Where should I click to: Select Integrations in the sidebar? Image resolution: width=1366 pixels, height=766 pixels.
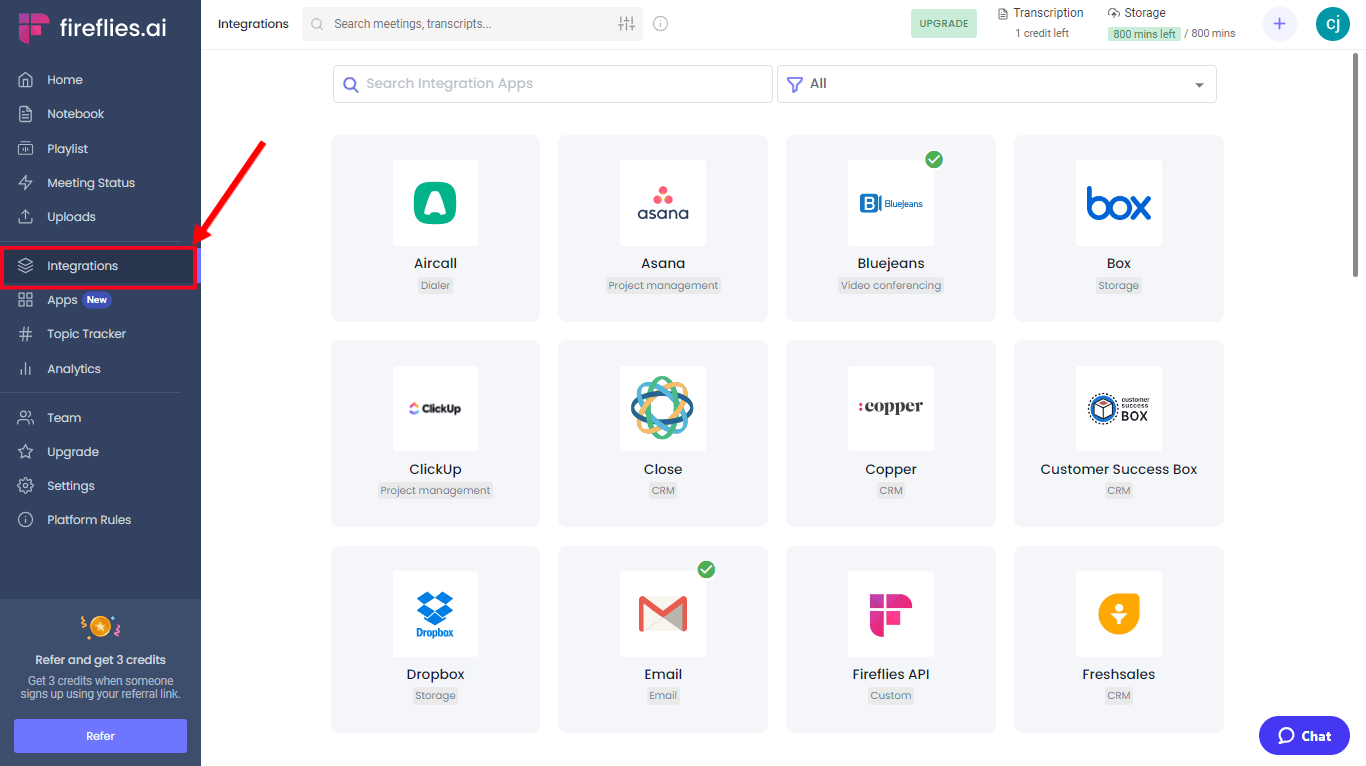tap(98, 266)
